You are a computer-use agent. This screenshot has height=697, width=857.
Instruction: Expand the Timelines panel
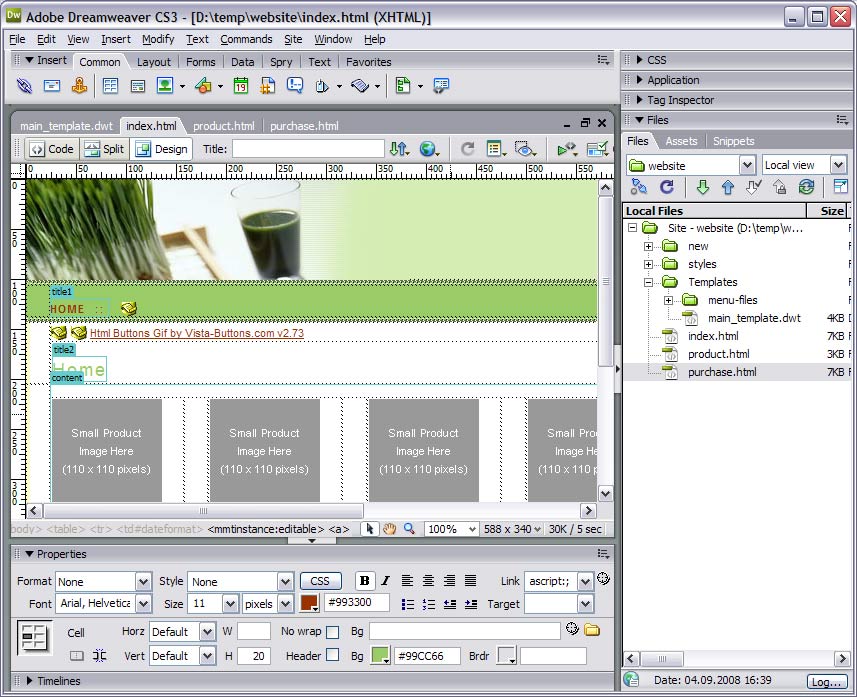(x=30, y=681)
